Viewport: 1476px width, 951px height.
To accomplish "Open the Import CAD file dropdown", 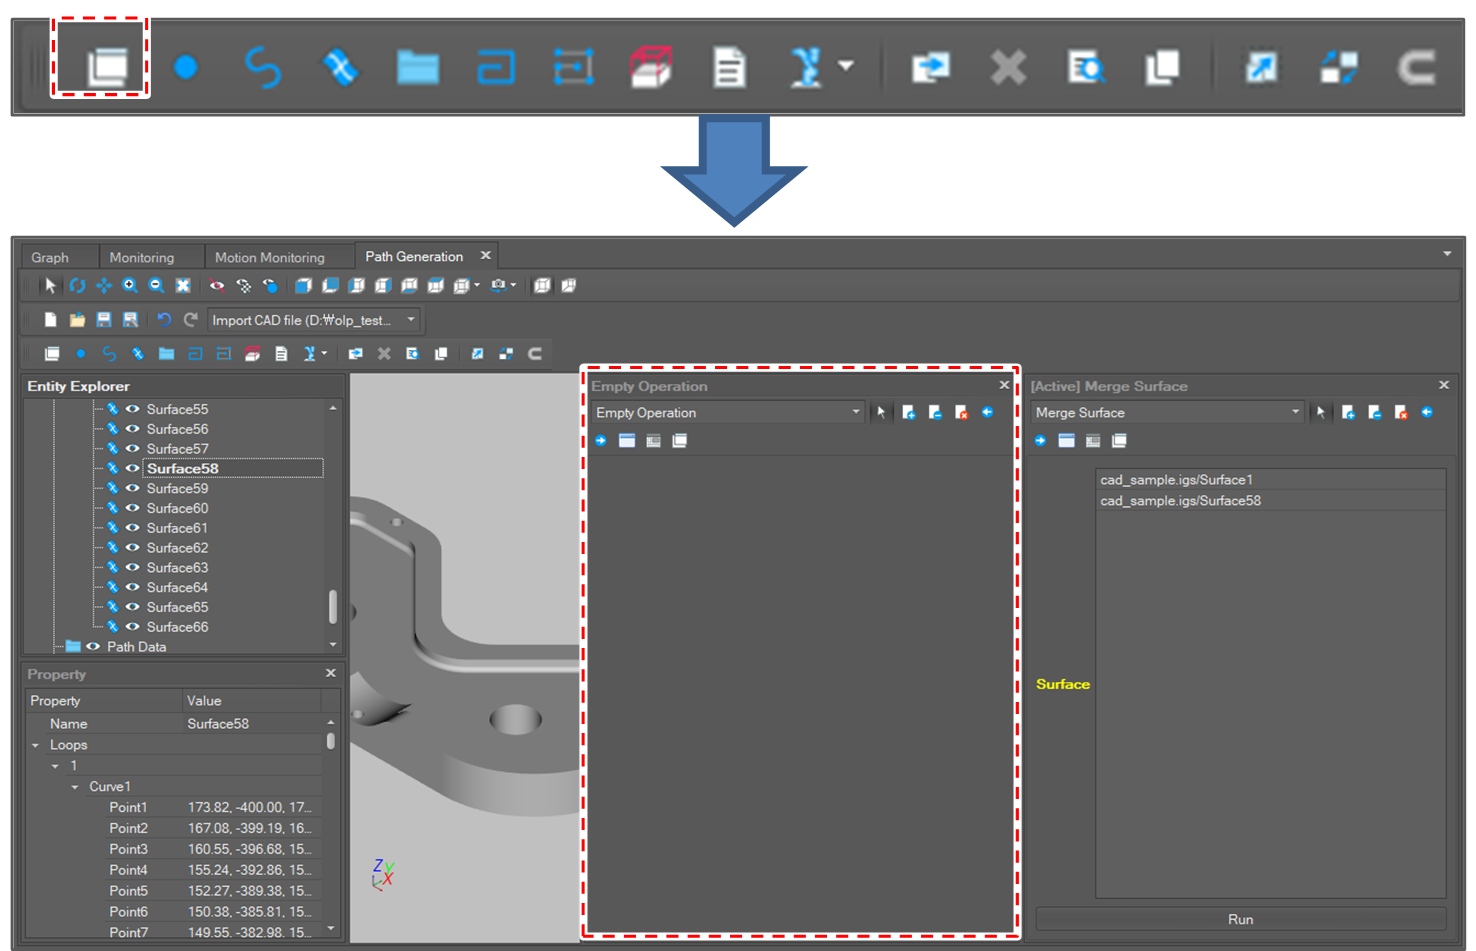I will [411, 320].
